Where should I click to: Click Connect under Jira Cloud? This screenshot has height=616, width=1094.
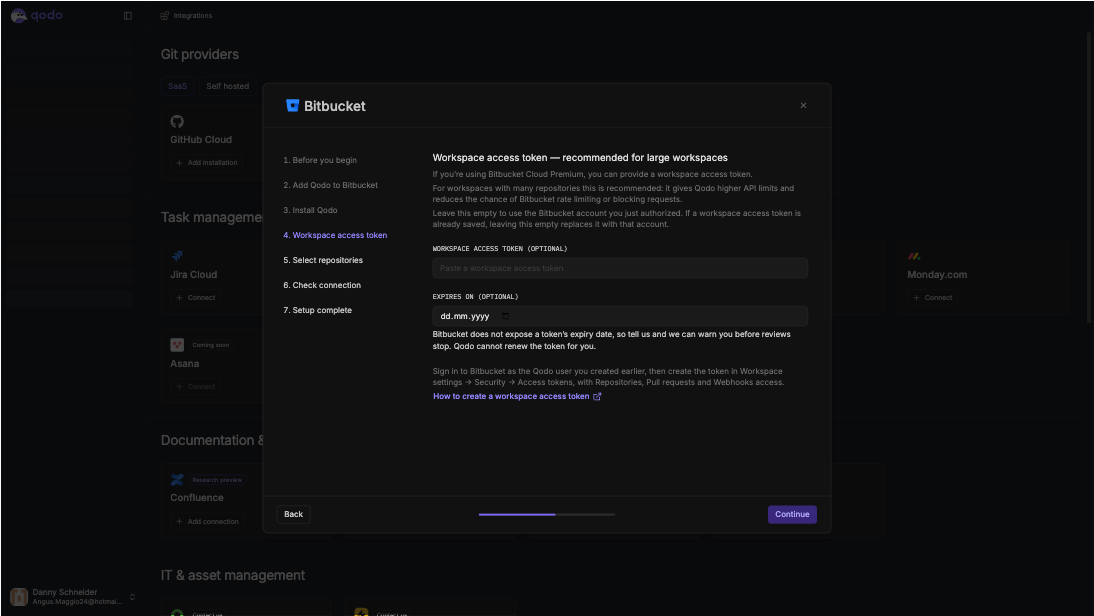click(195, 297)
